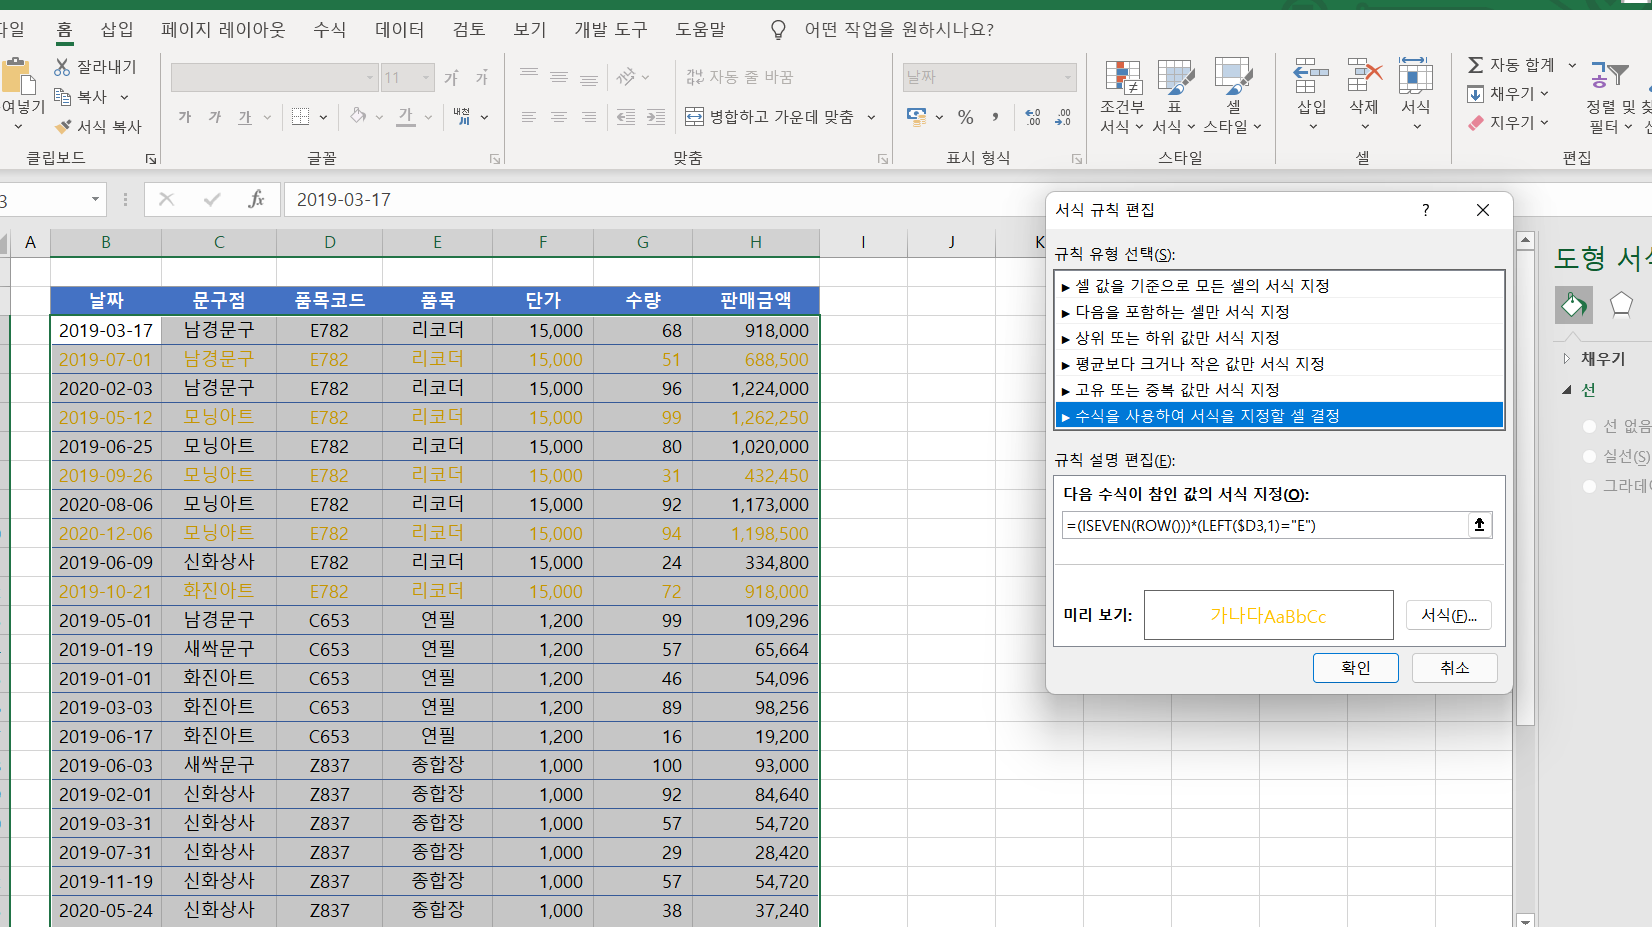Image resolution: width=1652 pixels, height=927 pixels.
Task: Click the collapse dialog range selector icon
Action: pos(1479,525)
